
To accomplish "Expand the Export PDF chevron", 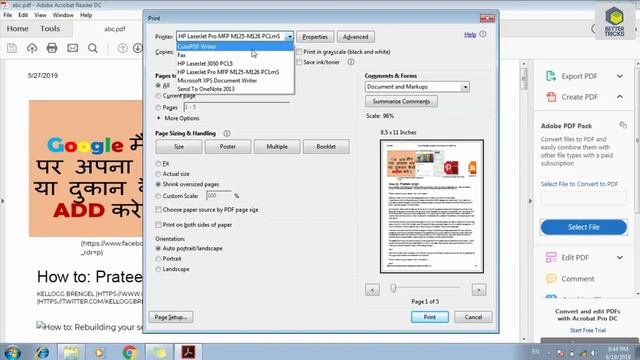I will coord(619,76).
